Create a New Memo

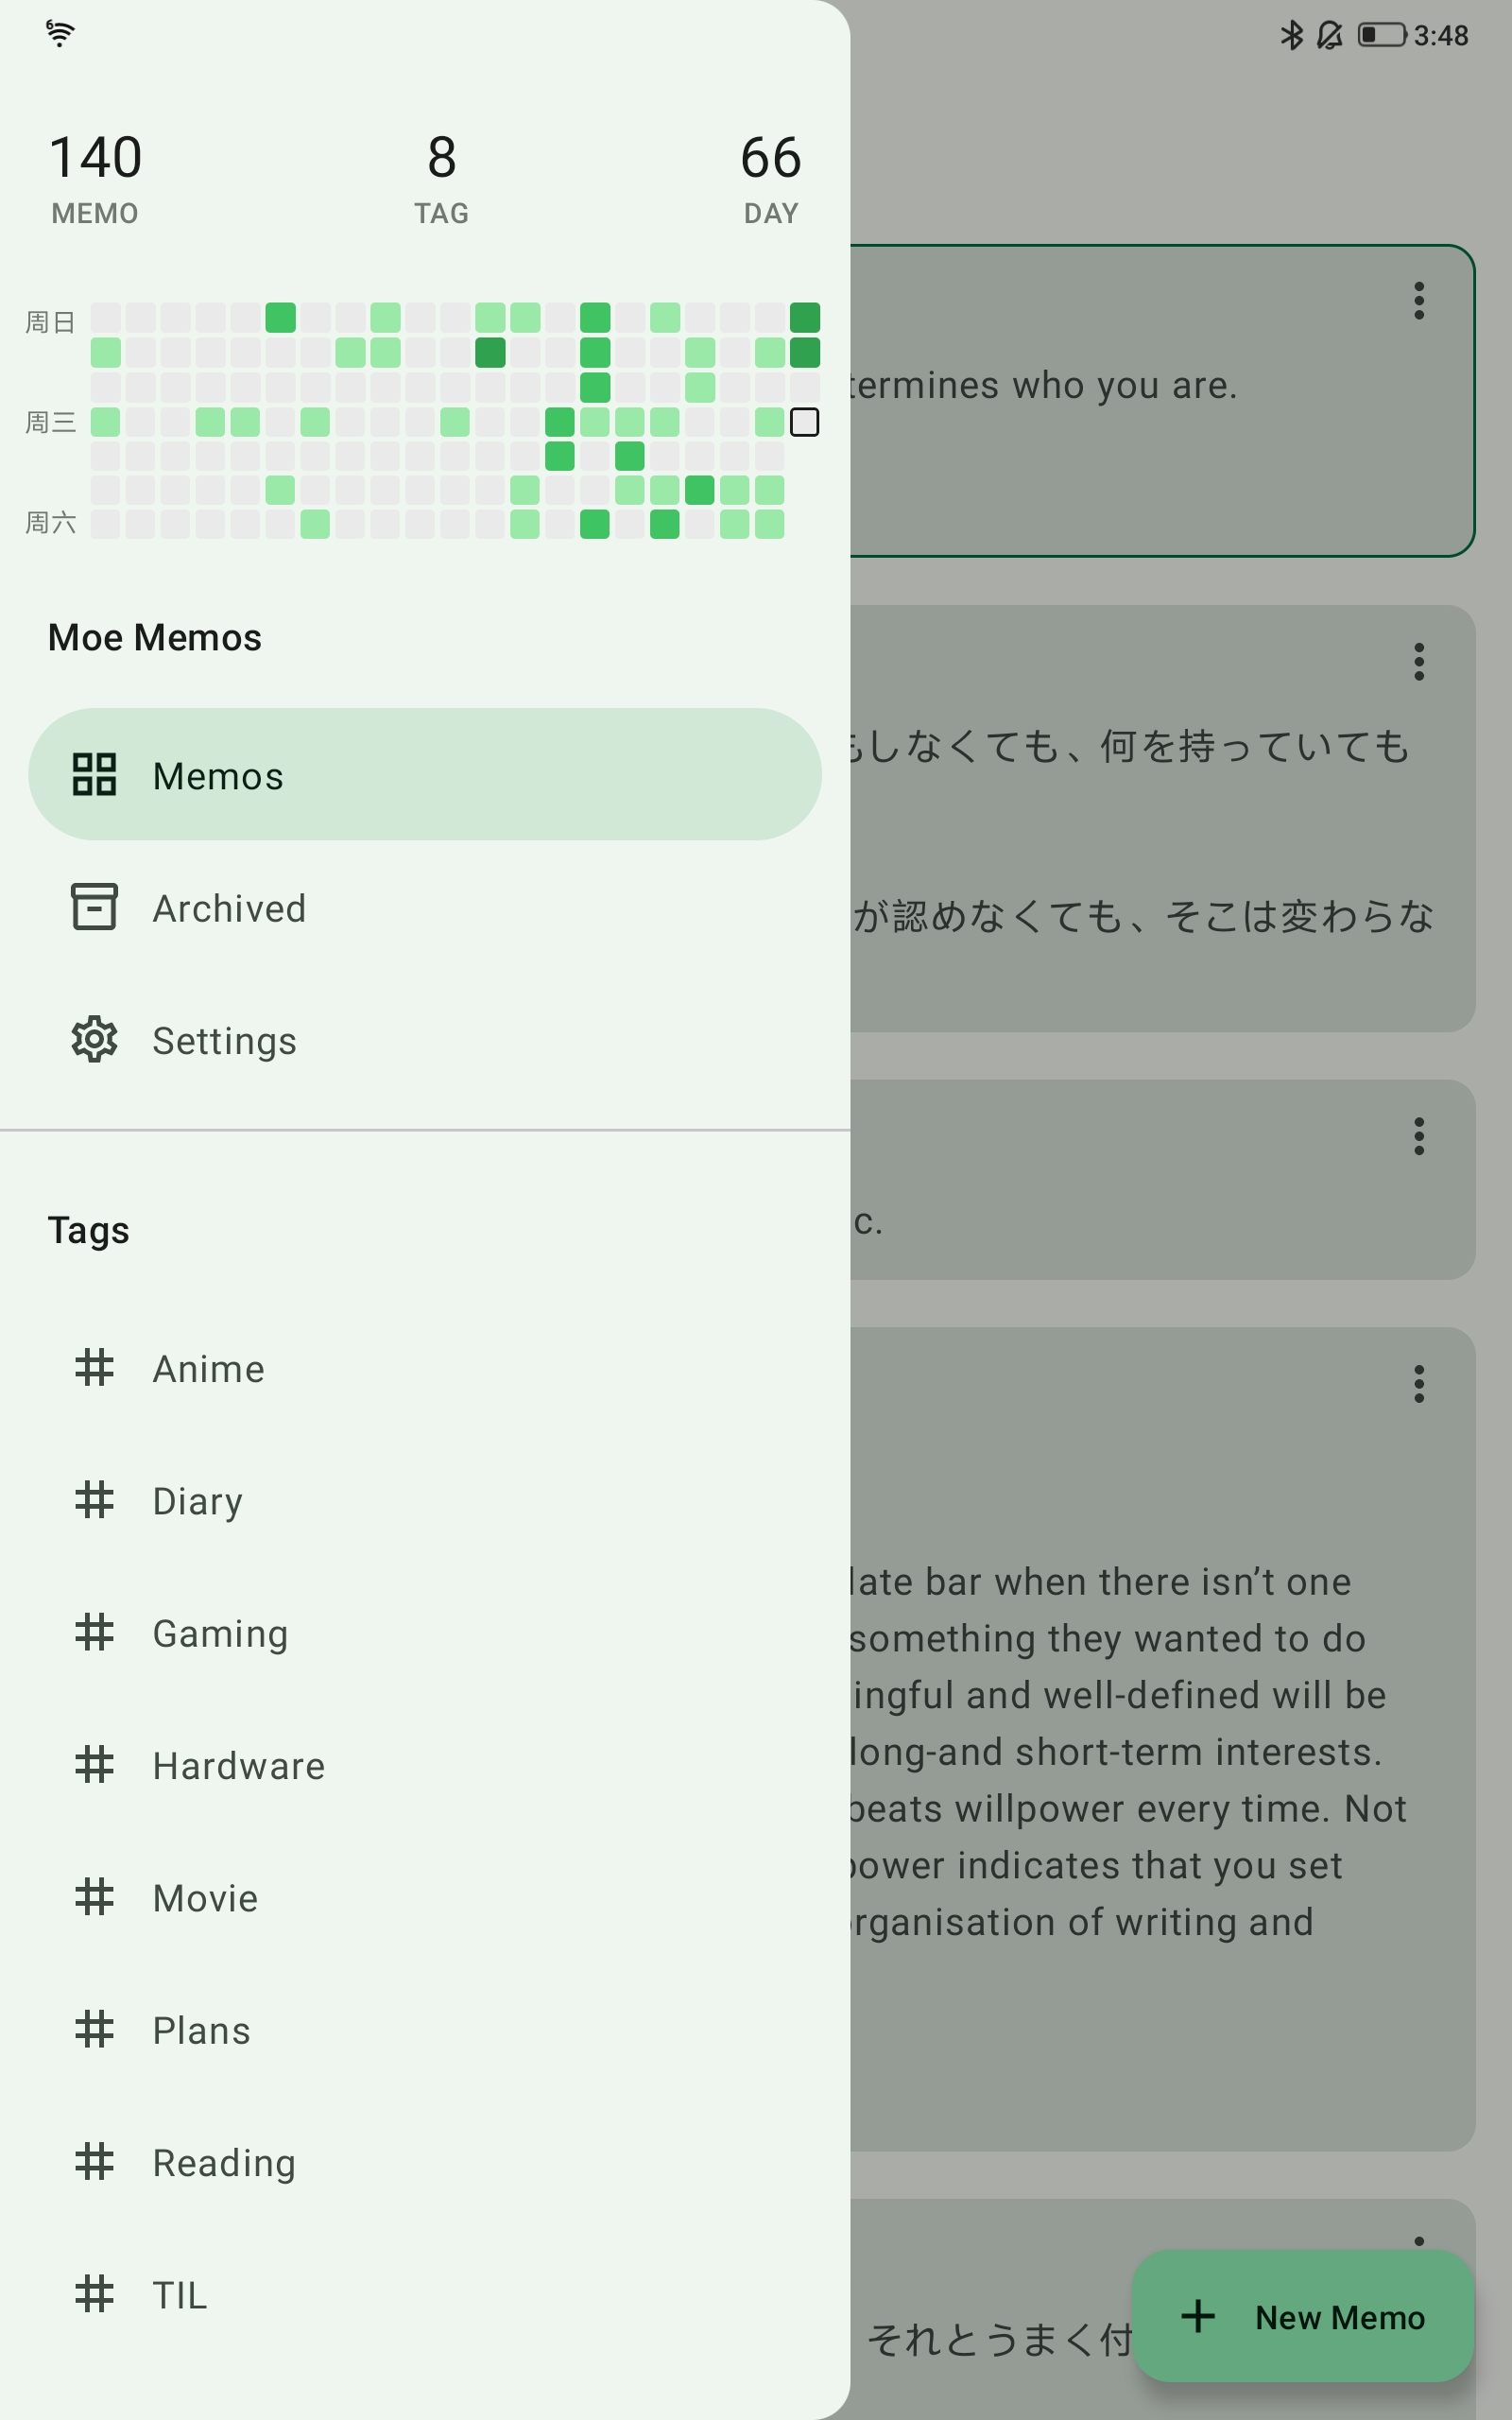pyautogui.click(x=1303, y=2316)
